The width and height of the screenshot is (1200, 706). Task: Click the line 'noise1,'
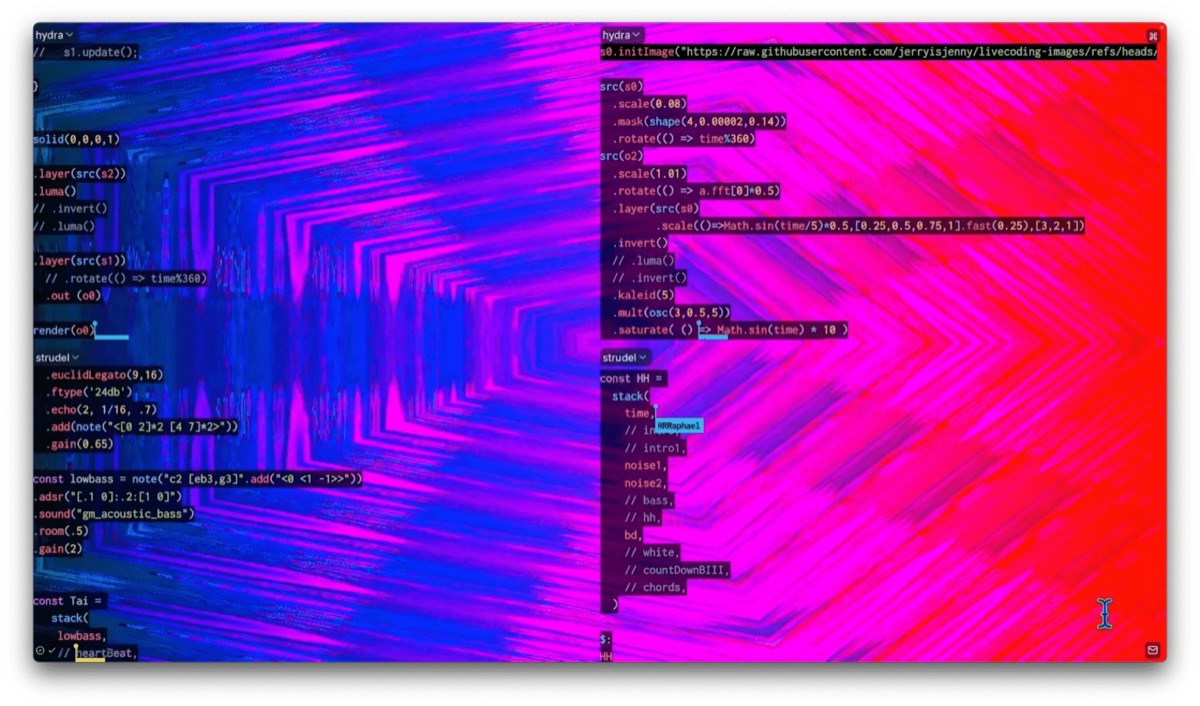pyautogui.click(x=646, y=465)
